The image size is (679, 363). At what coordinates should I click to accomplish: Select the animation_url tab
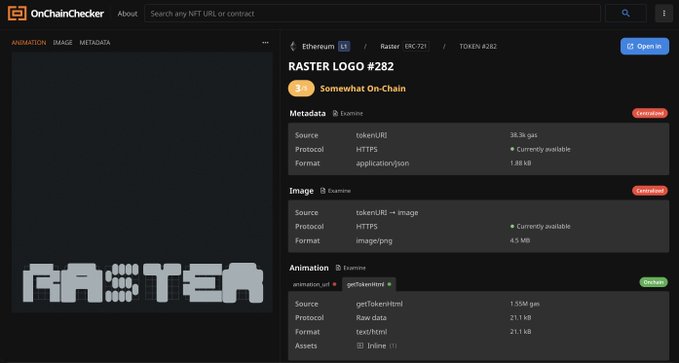(x=314, y=285)
